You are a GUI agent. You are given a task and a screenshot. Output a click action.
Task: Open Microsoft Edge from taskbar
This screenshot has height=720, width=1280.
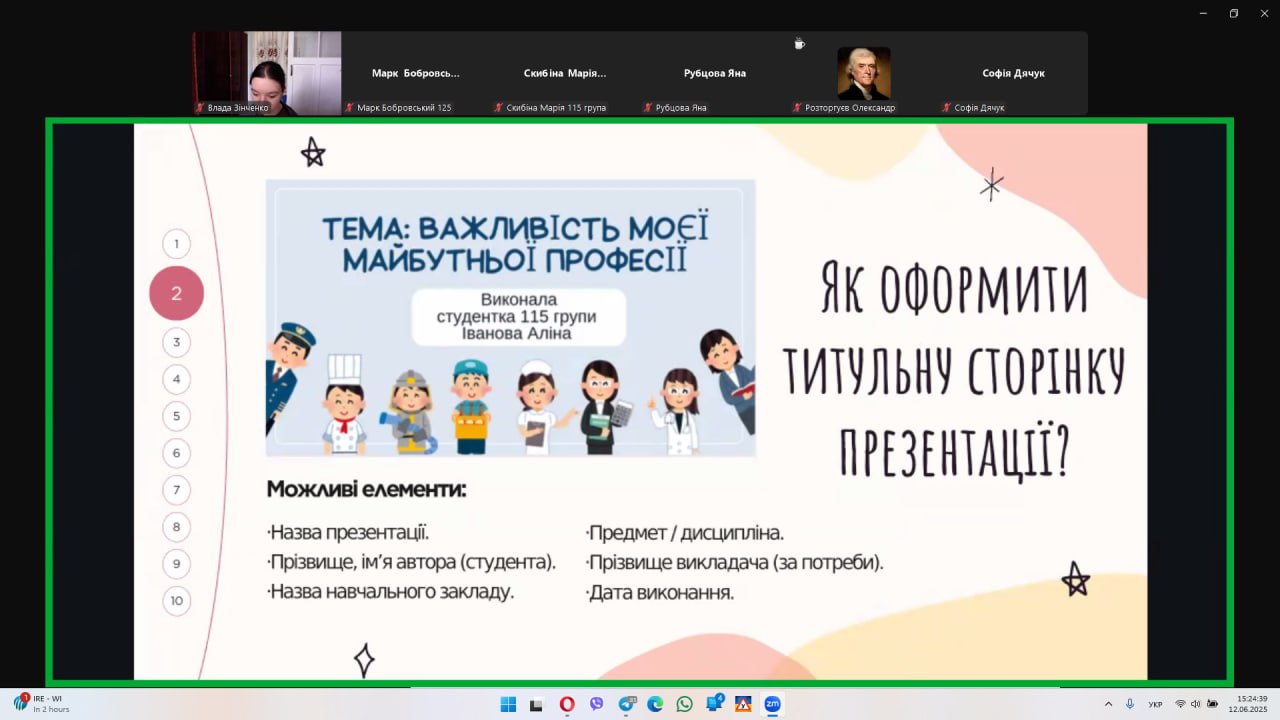[655, 704]
